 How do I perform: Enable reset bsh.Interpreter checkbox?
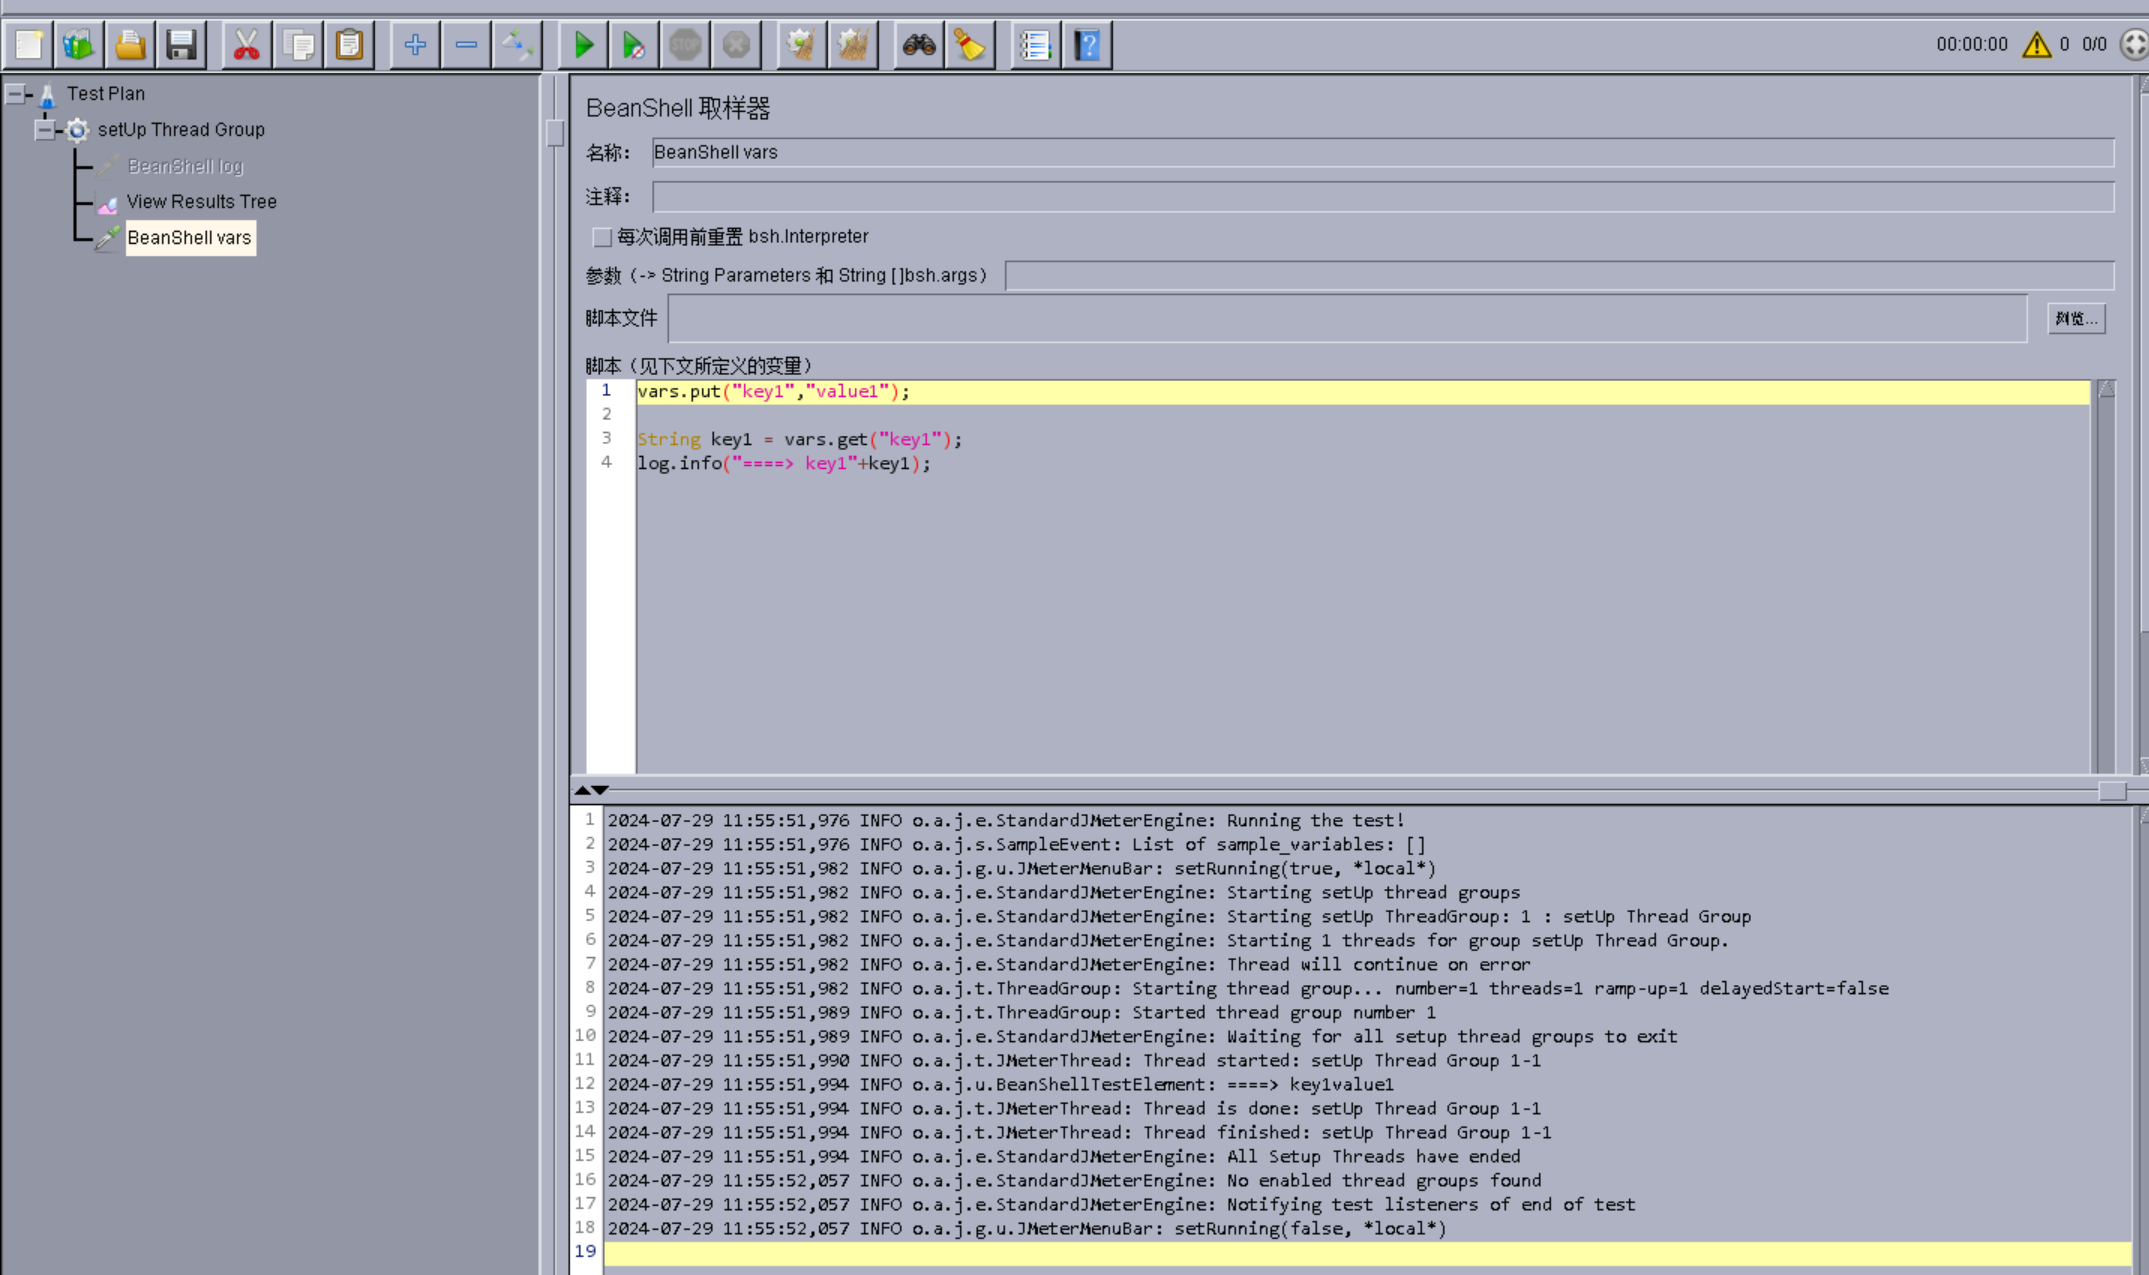tap(602, 237)
